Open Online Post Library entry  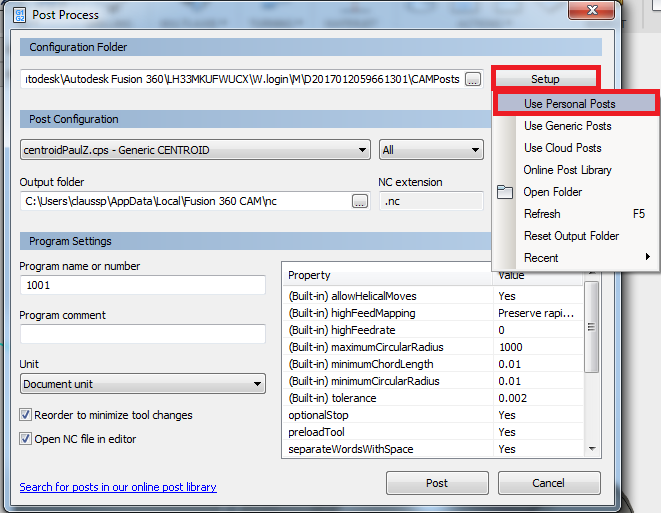click(x=575, y=170)
